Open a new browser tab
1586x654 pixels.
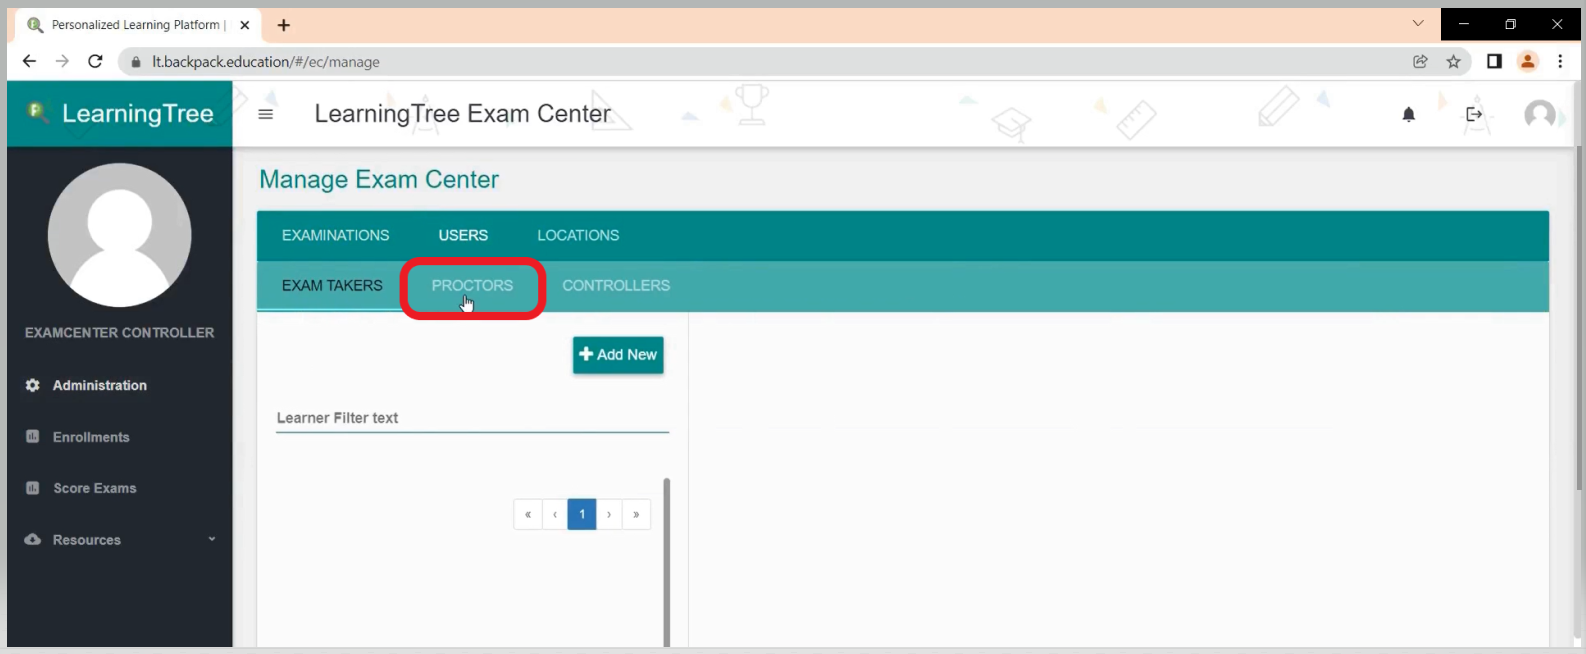(284, 25)
